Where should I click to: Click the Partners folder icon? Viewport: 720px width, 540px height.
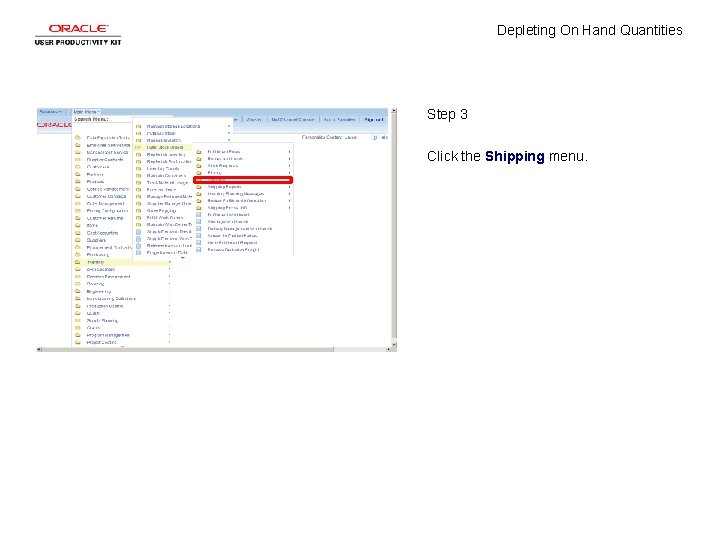coord(78,174)
